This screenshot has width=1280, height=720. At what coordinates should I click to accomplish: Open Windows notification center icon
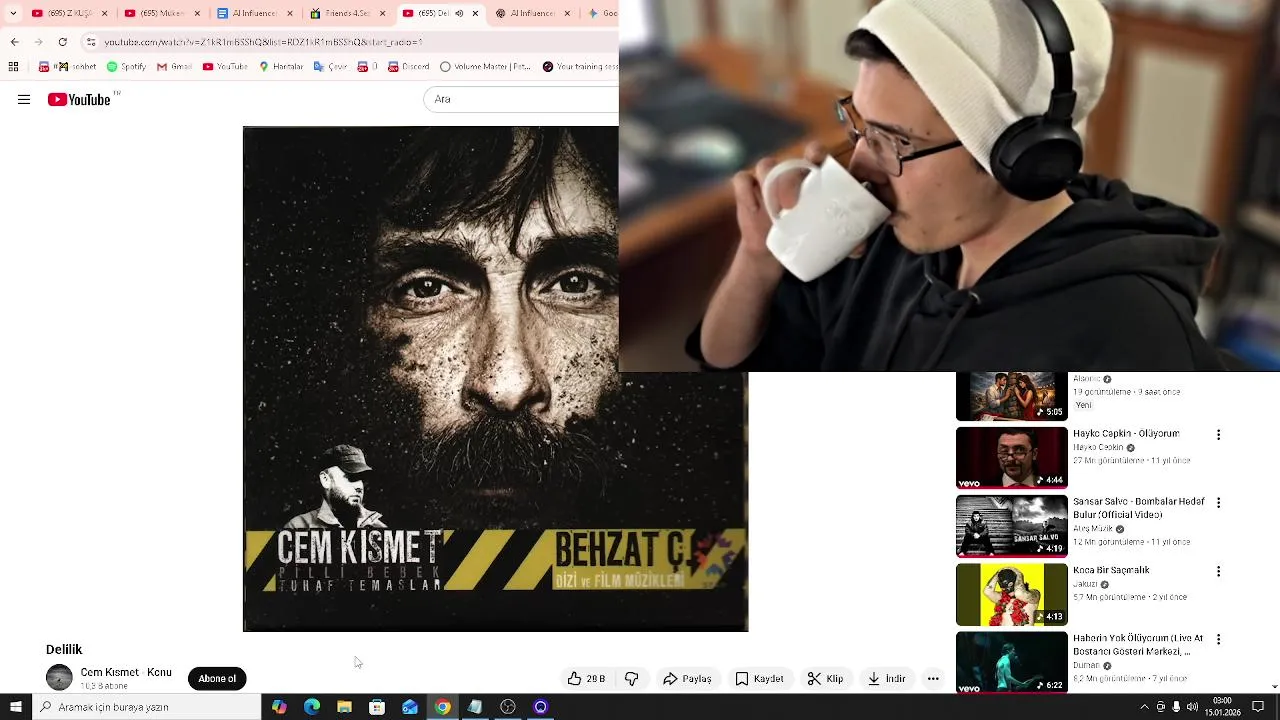[1258, 707]
